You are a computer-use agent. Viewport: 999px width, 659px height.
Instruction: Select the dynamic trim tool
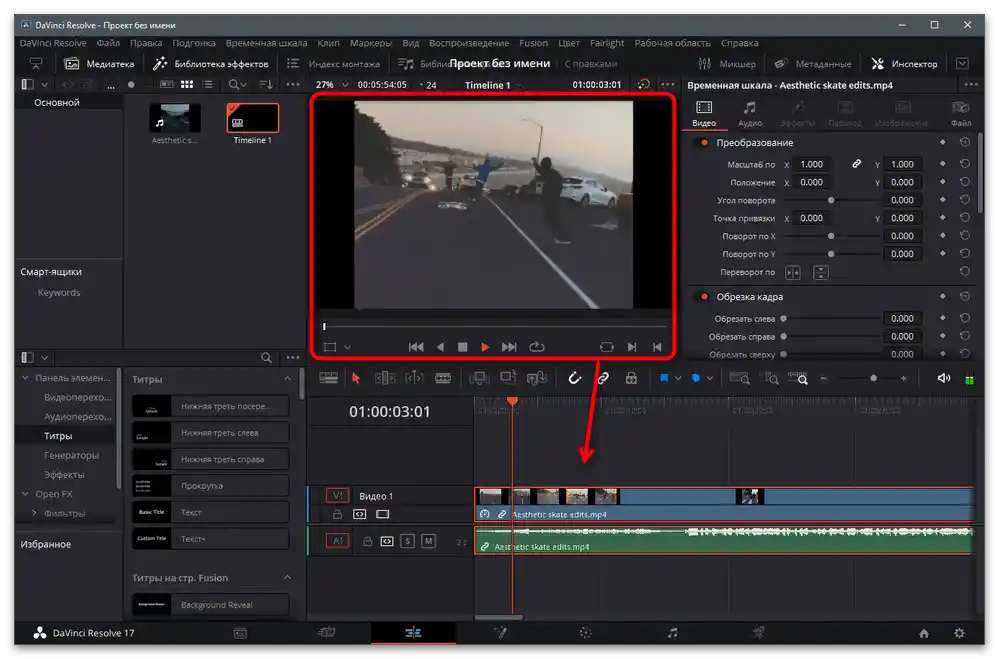[414, 379]
